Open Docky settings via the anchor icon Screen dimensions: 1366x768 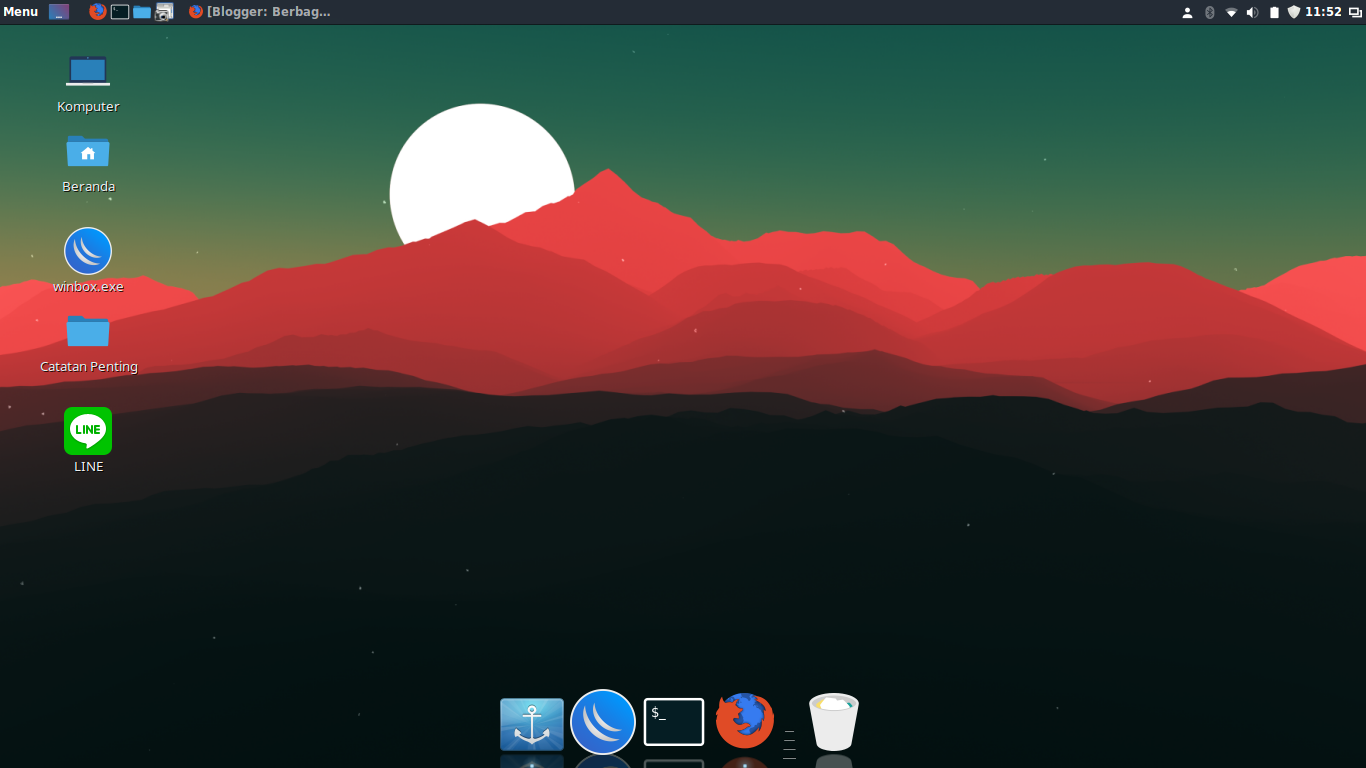[531, 721]
